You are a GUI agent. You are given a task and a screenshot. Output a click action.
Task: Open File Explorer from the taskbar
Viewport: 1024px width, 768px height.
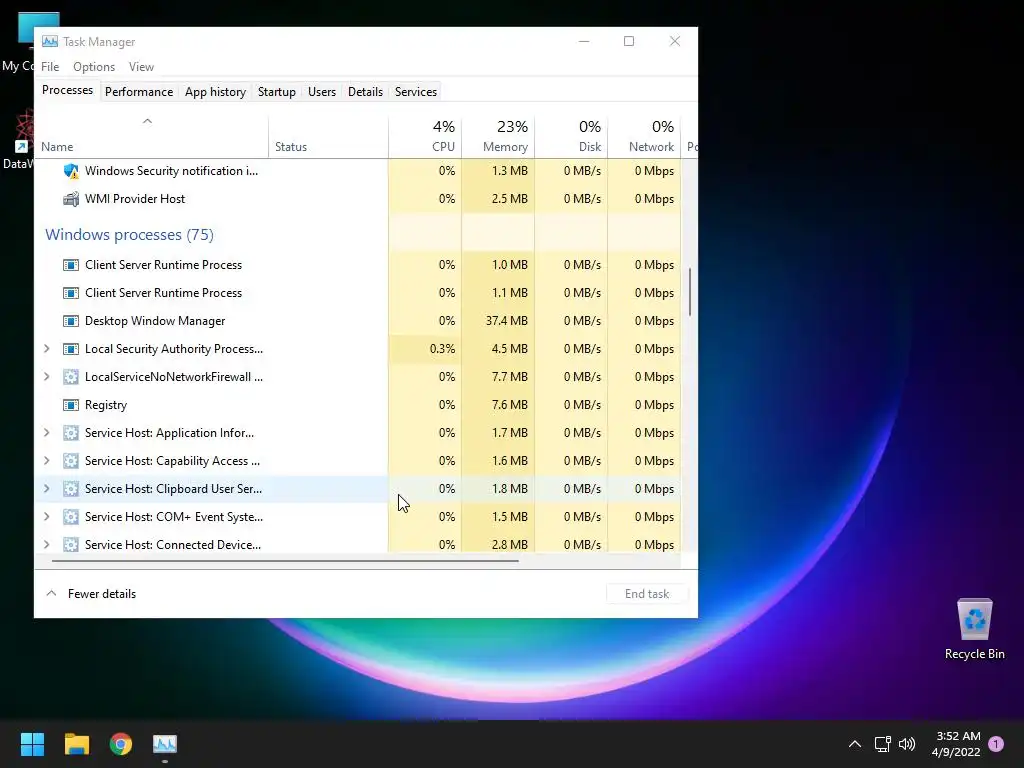(76, 744)
